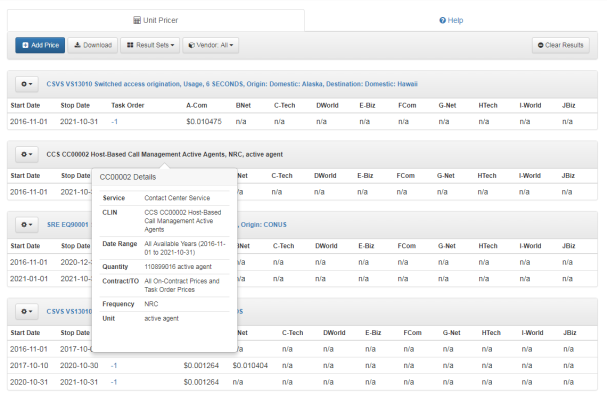
Task: Open gear menu for Alaska-to-Hawaii CSVS panel
Action: point(26,85)
